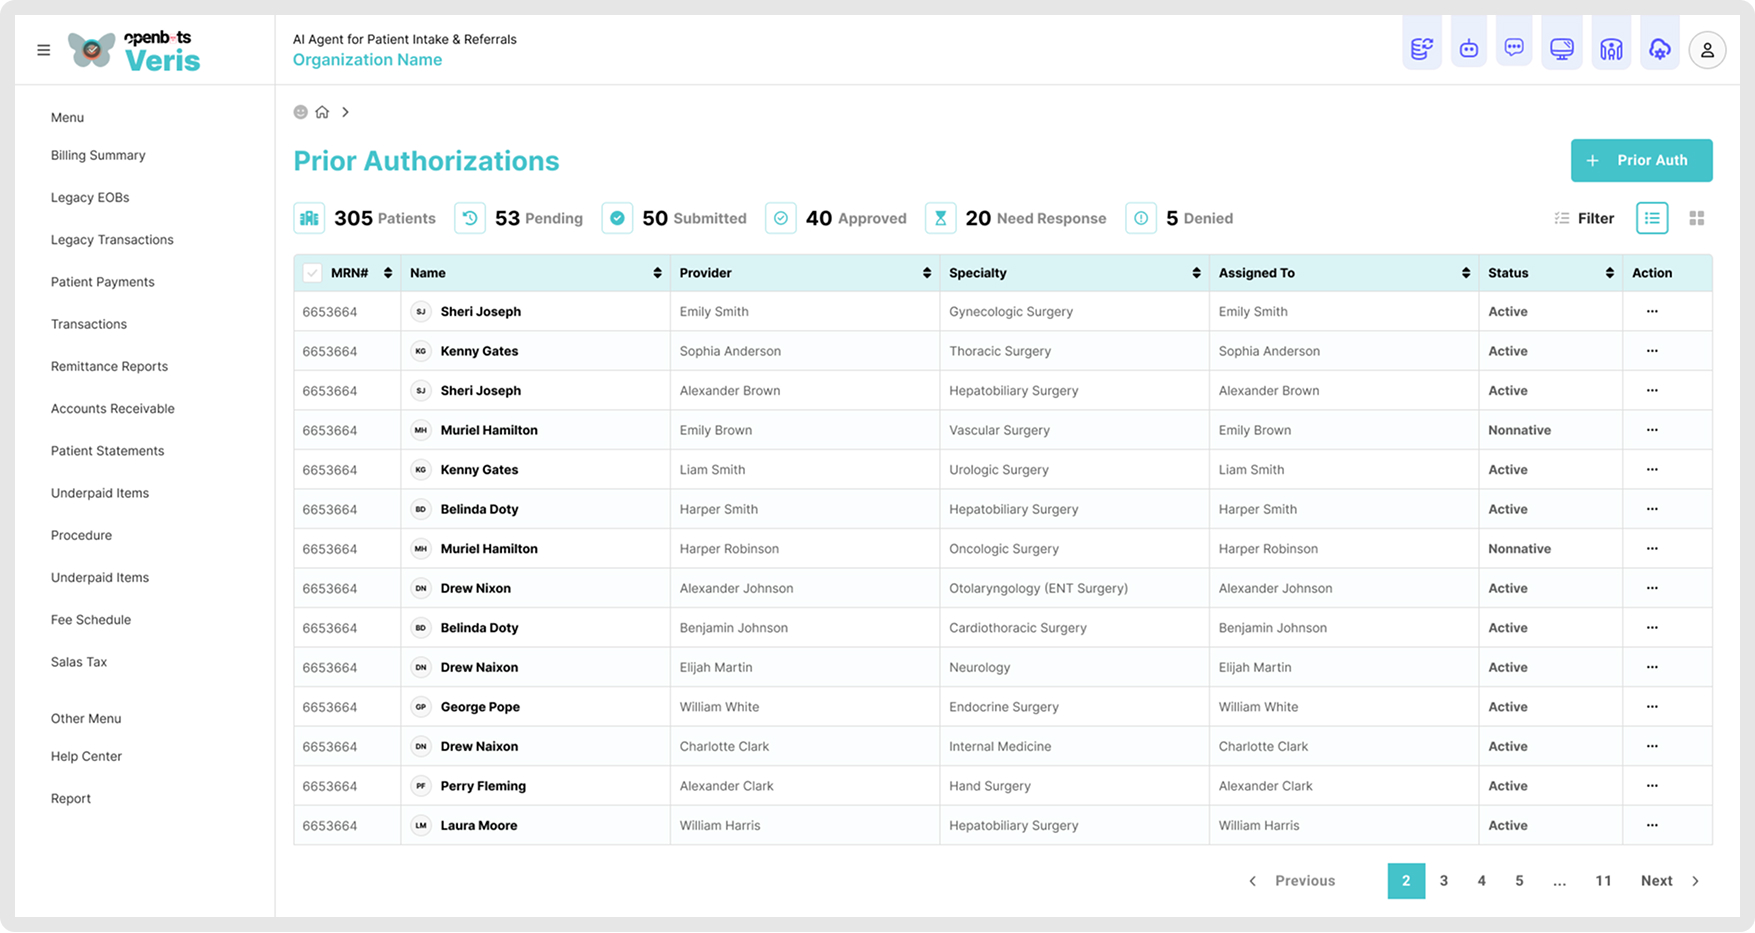
Task: Sort table by the Name column arrows
Action: click(x=657, y=273)
